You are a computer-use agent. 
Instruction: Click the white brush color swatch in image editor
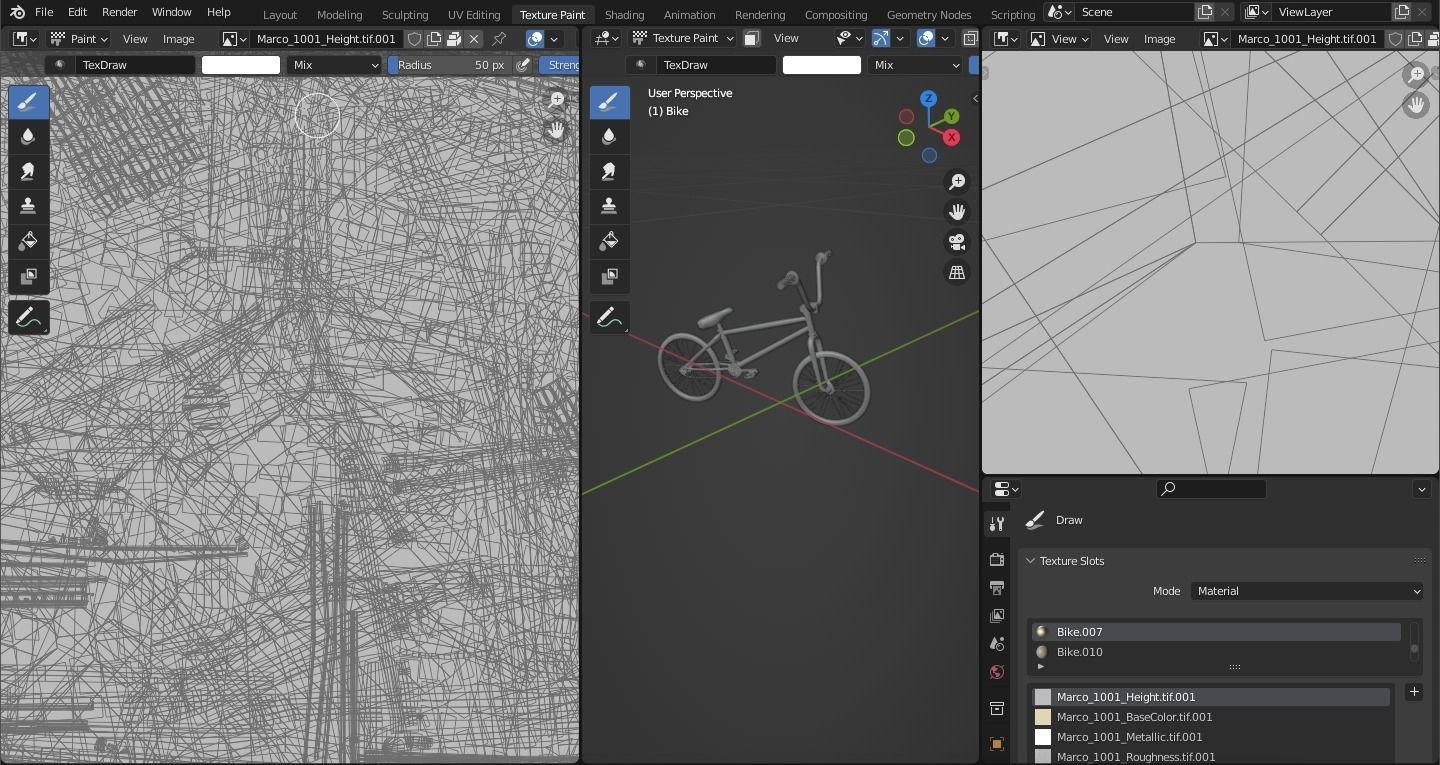point(241,65)
